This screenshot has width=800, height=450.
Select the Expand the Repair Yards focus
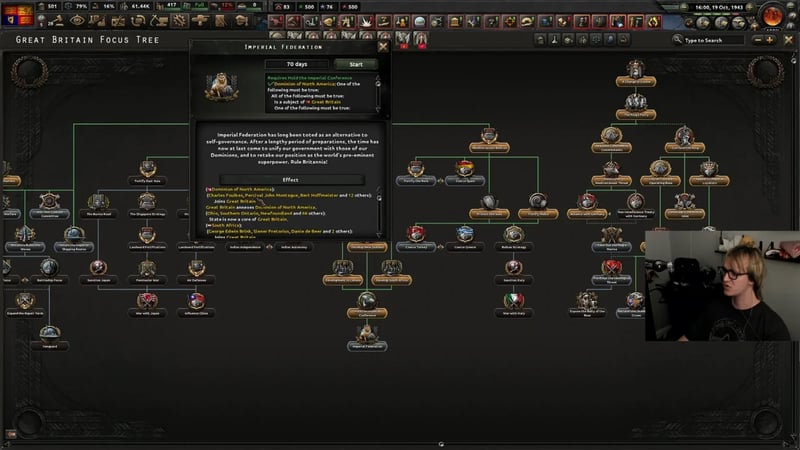pyautogui.click(x=25, y=305)
